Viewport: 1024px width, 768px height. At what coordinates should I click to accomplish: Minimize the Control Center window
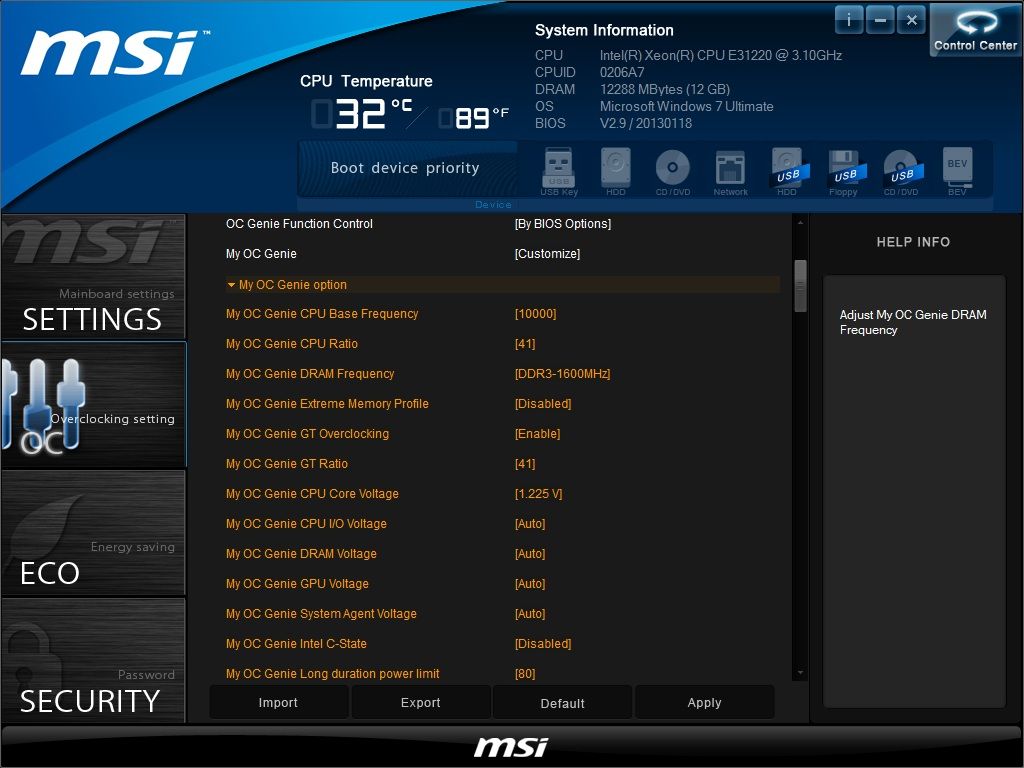click(x=880, y=20)
